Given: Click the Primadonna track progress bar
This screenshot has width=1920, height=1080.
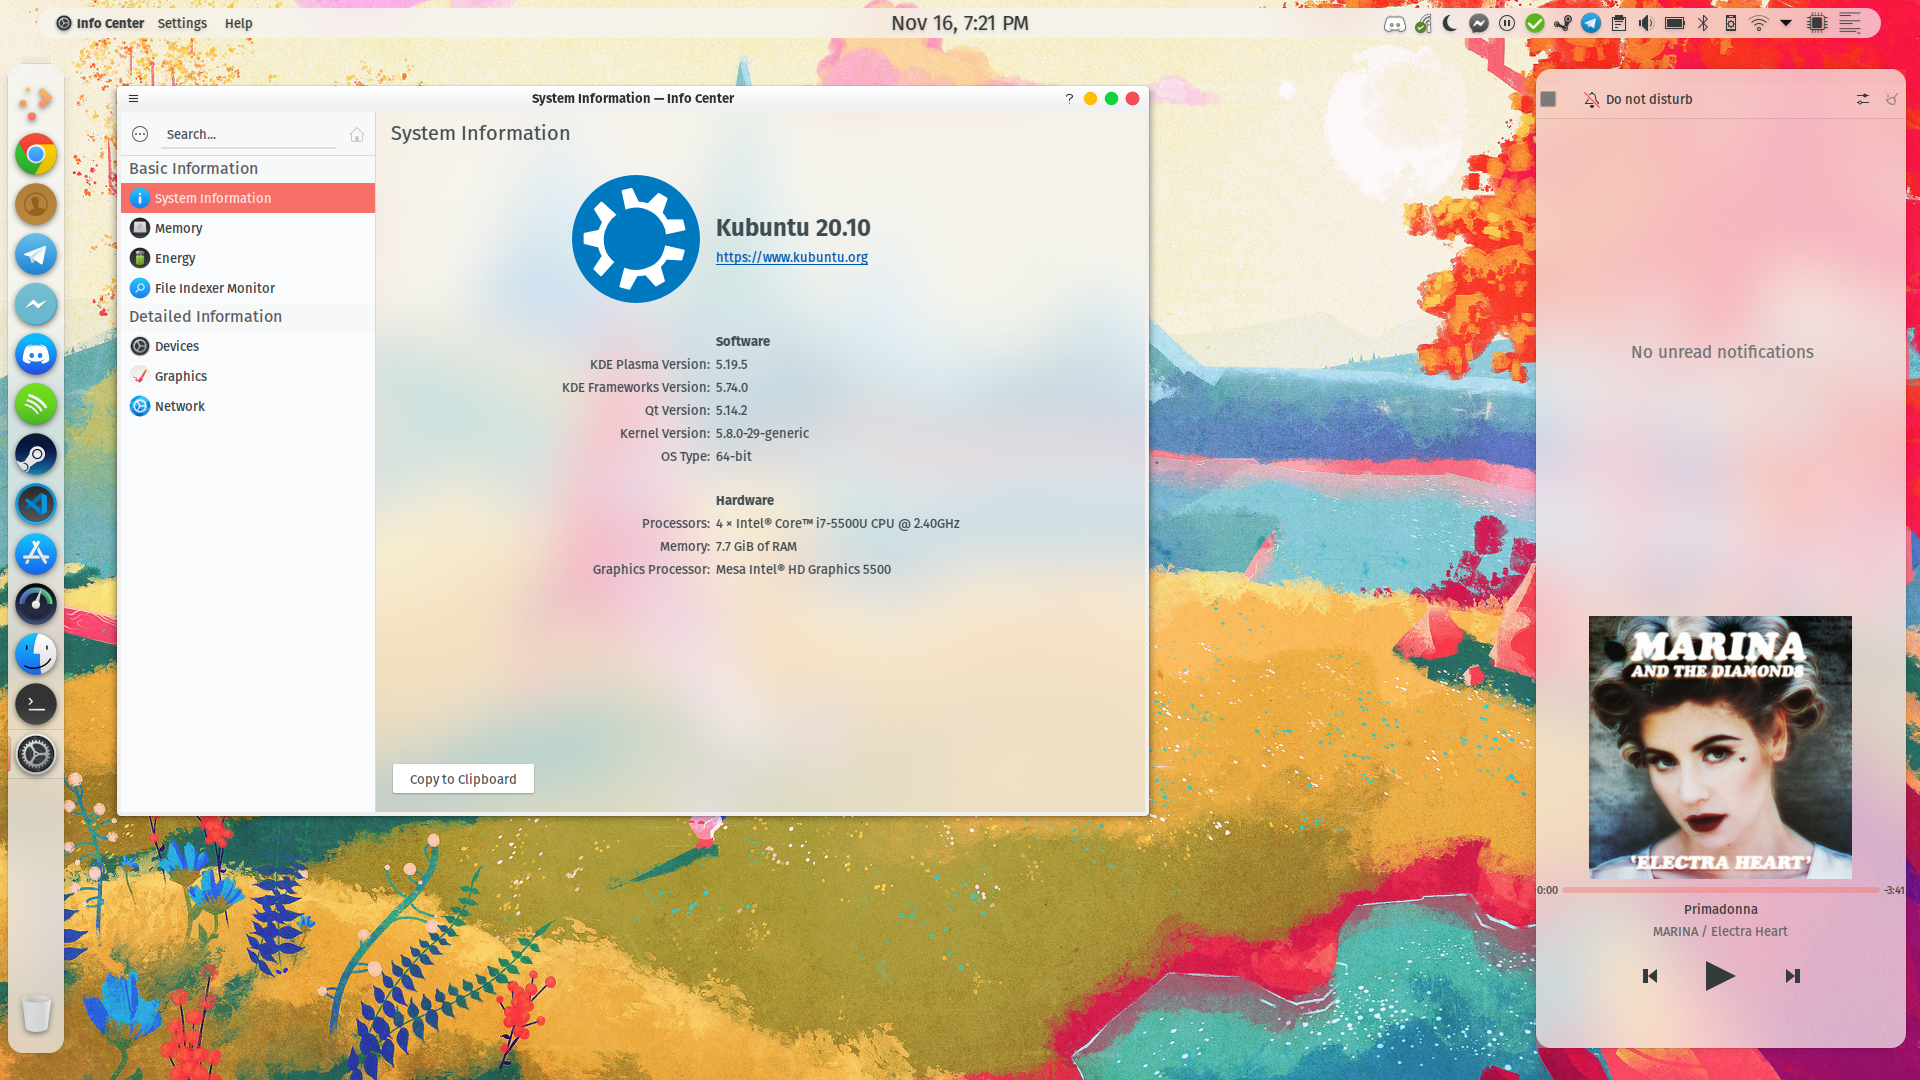Looking at the screenshot, I should click(x=1720, y=889).
